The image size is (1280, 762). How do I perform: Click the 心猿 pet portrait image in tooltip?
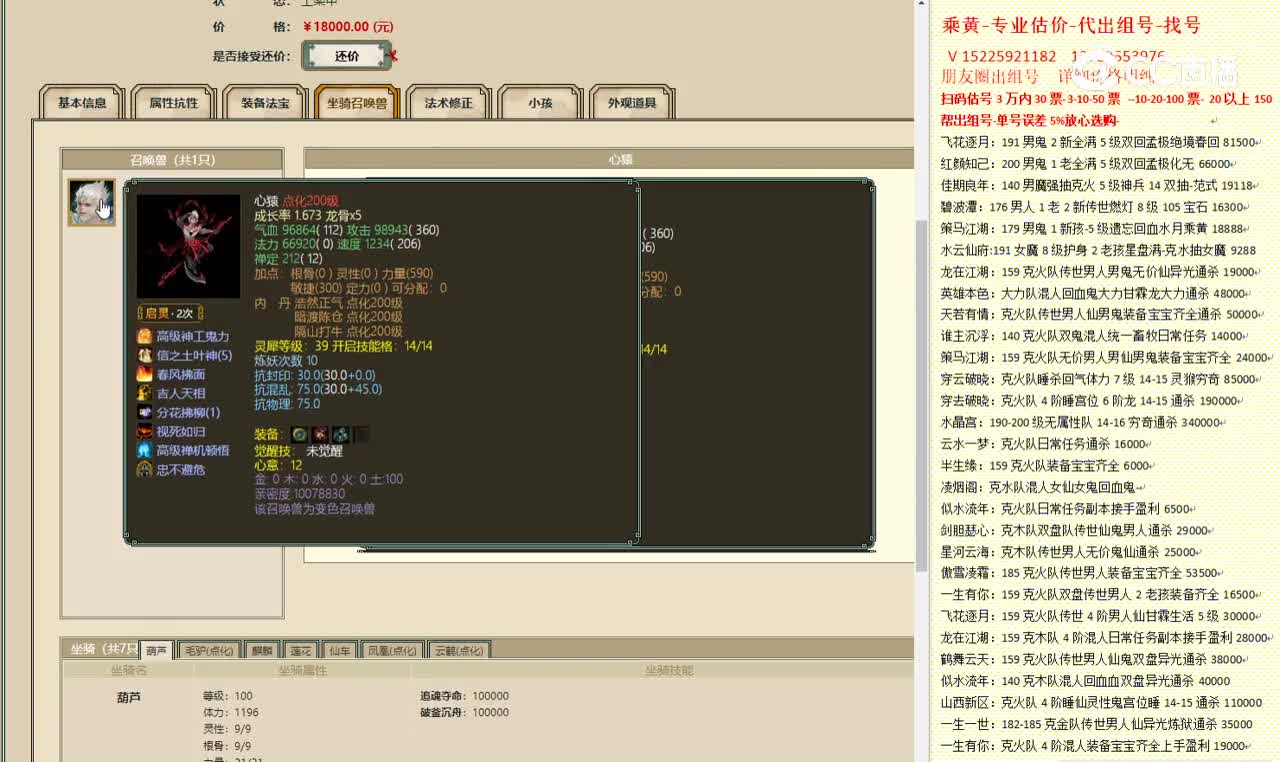(x=188, y=246)
